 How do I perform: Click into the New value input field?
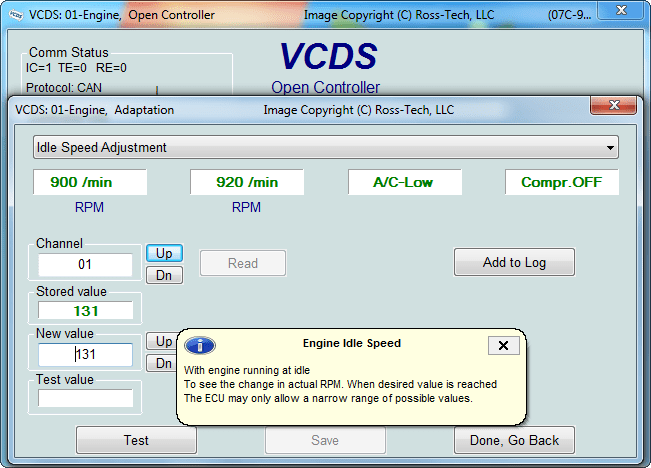coord(85,355)
